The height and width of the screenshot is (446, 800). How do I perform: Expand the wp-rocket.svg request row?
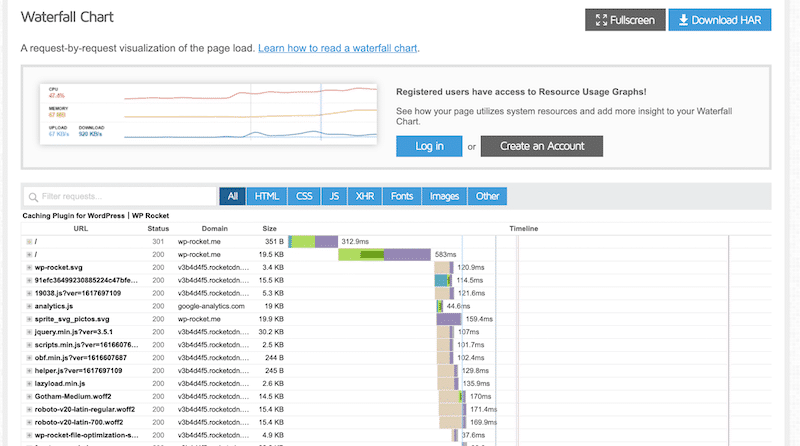[x=29, y=267]
